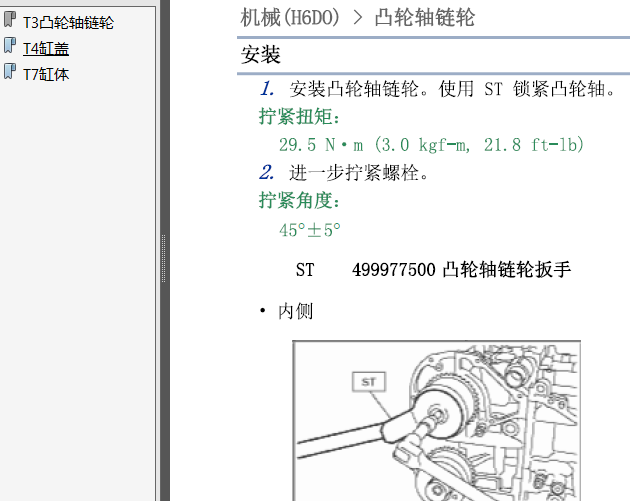Viewport: 630px width, 501px height.
Task: Click the 凸轮轴链轮扳手 tool name
Action: click(507, 270)
